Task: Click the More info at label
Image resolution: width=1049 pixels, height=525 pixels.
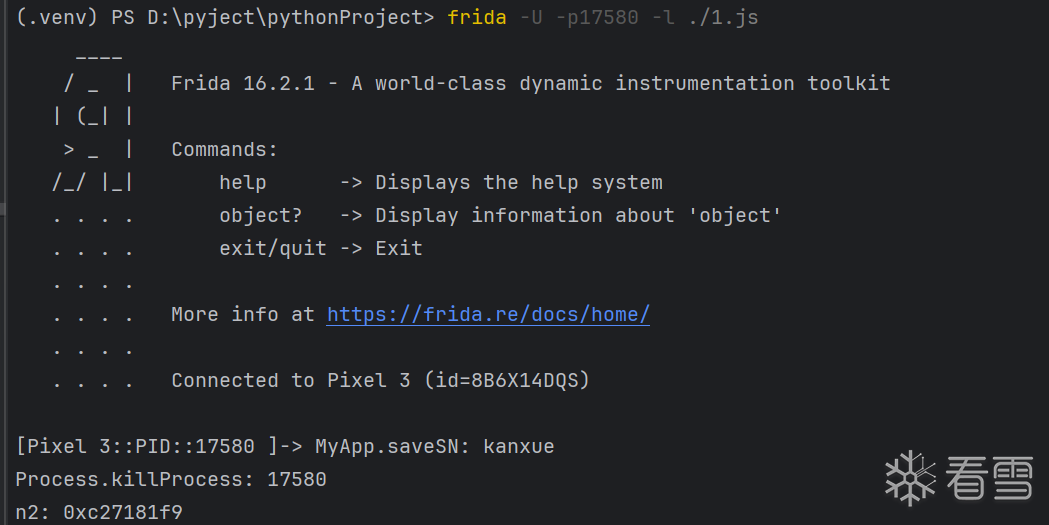Action: point(243,315)
